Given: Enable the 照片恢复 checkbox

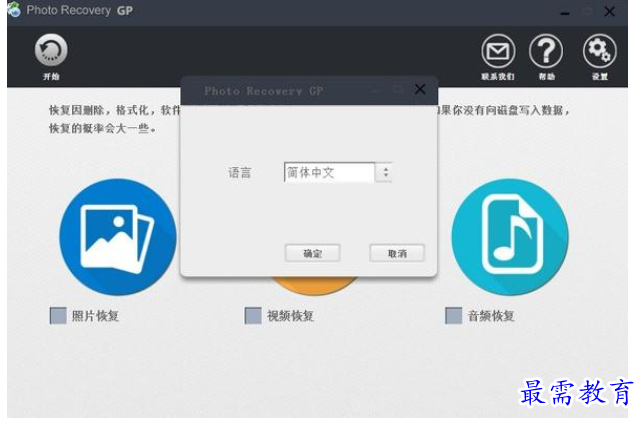Looking at the screenshot, I should click(58, 316).
